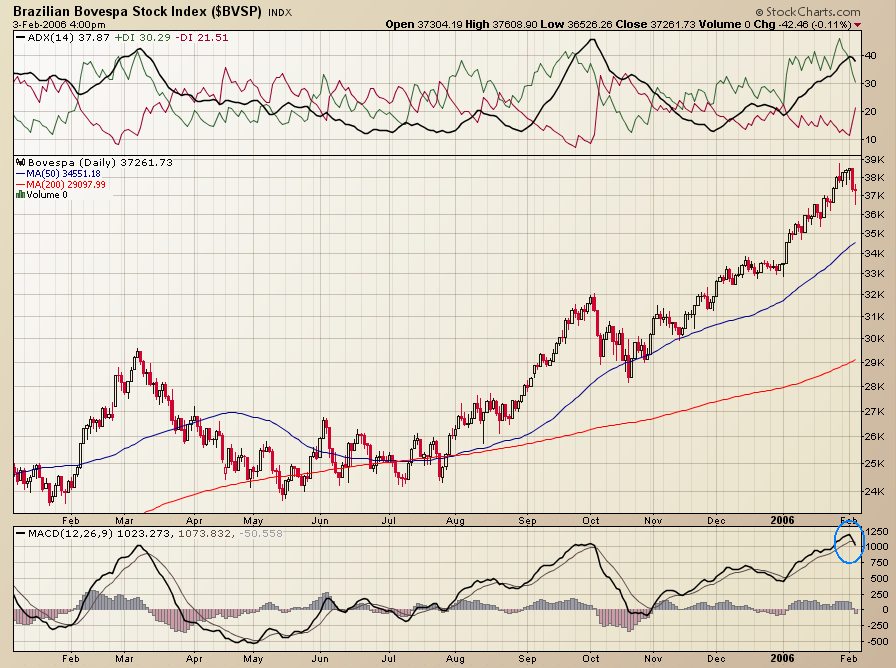Screen dimensions: 896x668
Task: Select the High 37608.90 value
Action: tap(501, 24)
